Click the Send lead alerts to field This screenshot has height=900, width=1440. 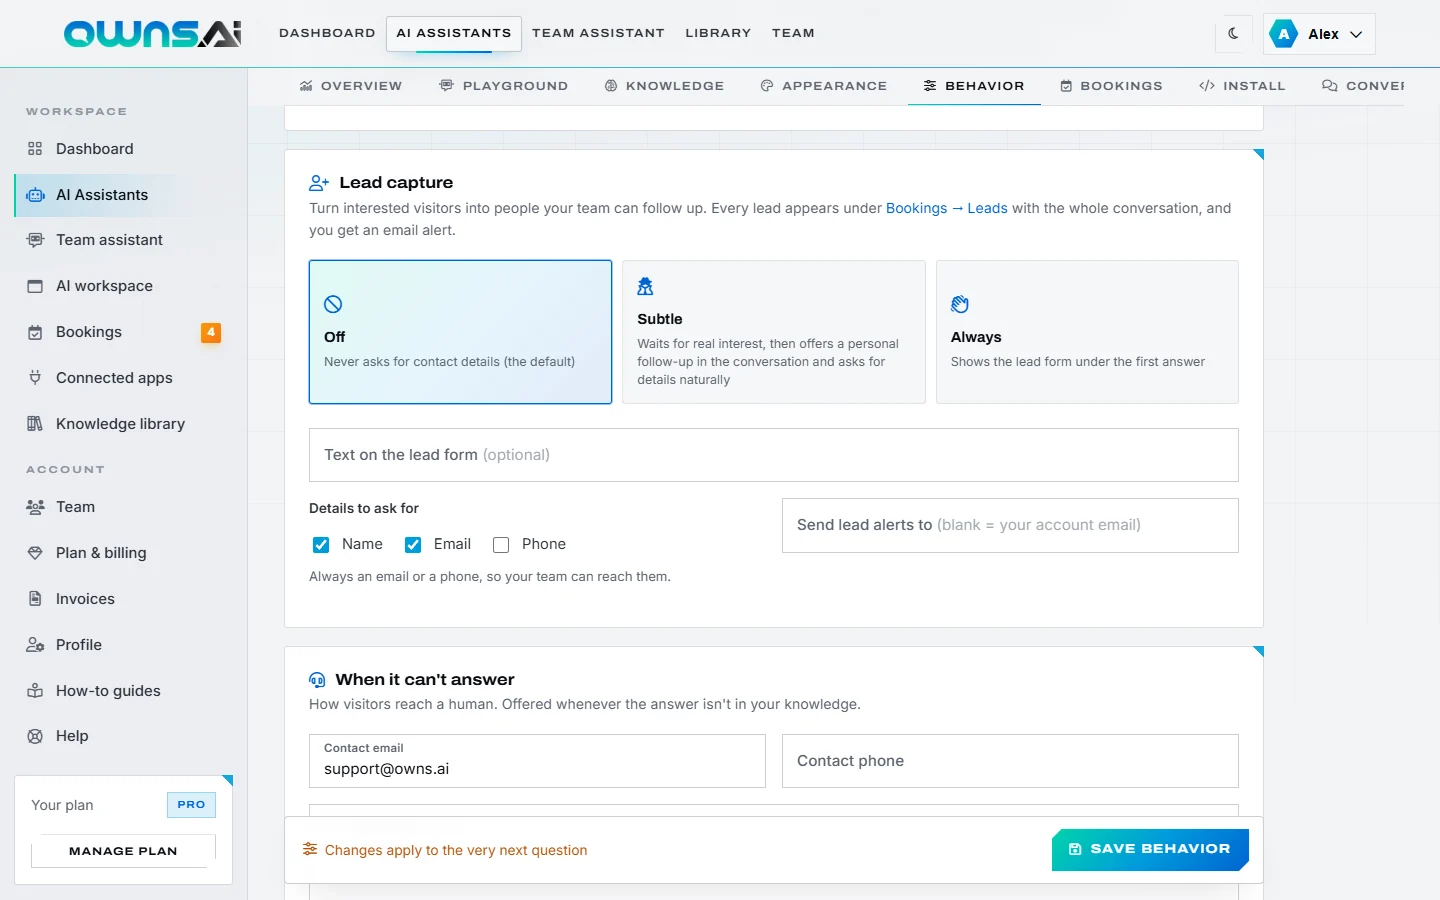(1010, 525)
